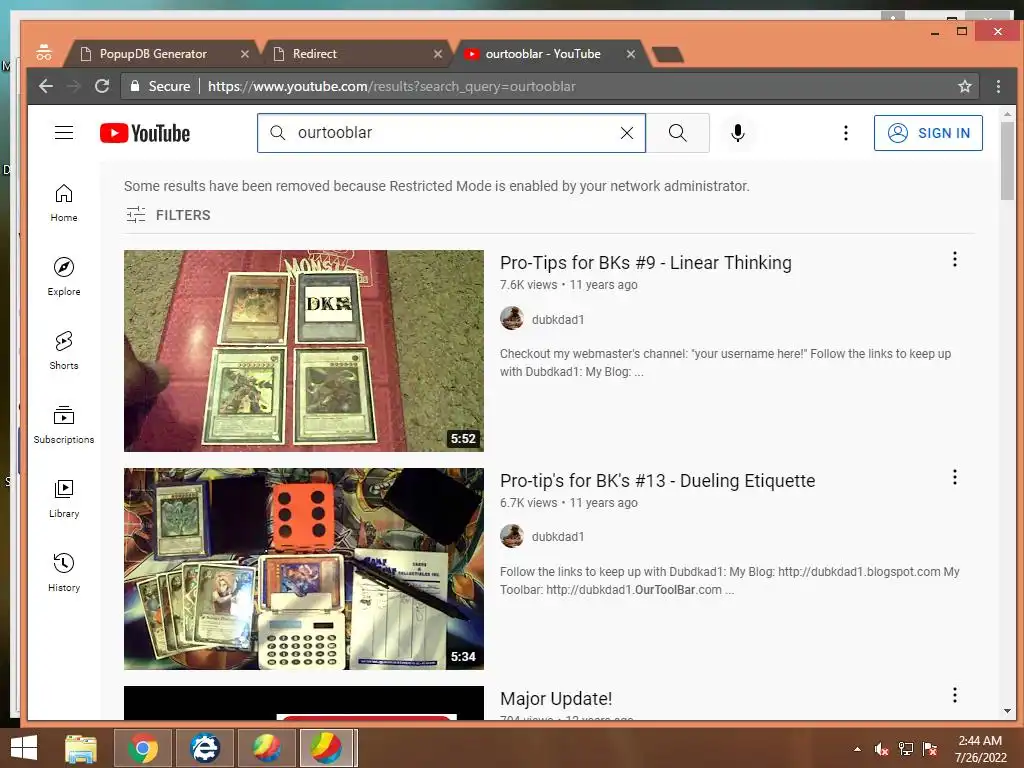Open options menu for Major Update video
Image resolution: width=1024 pixels, height=768 pixels.
click(x=955, y=695)
